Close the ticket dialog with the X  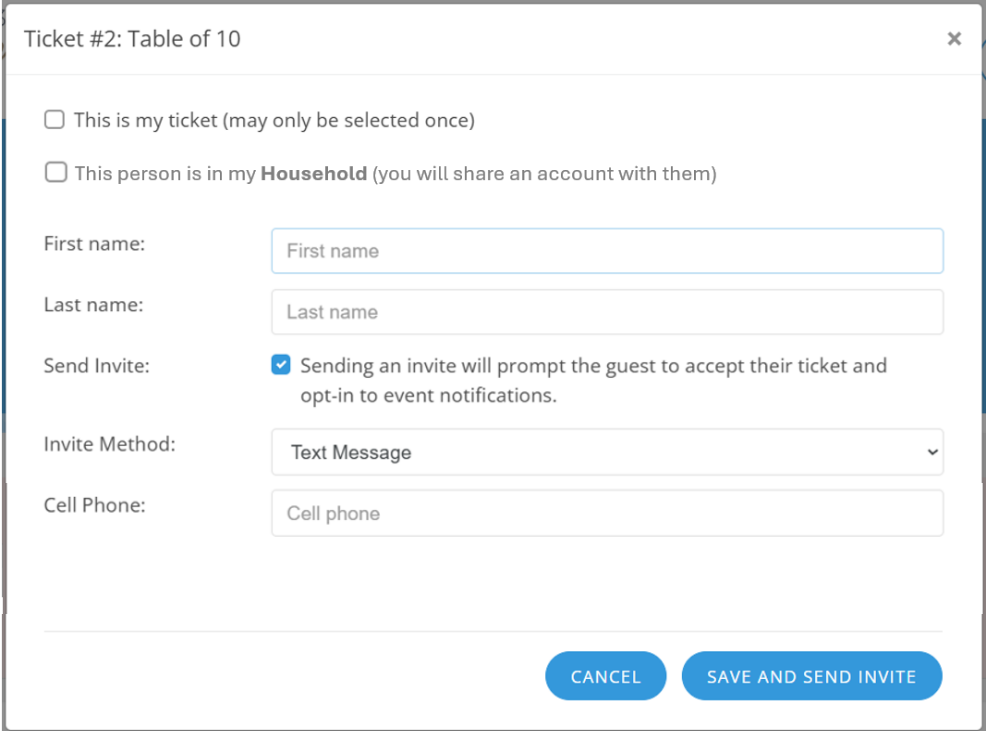click(x=954, y=39)
